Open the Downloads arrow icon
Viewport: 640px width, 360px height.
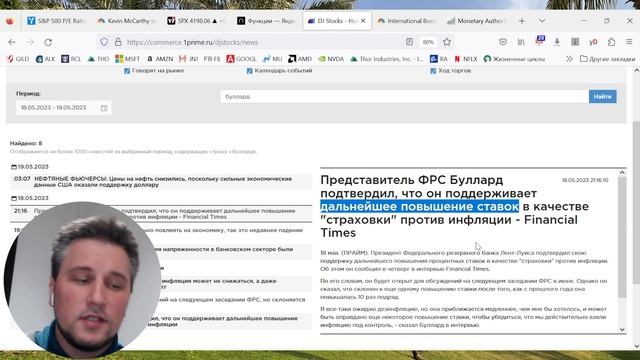pyautogui.click(x=557, y=42)
